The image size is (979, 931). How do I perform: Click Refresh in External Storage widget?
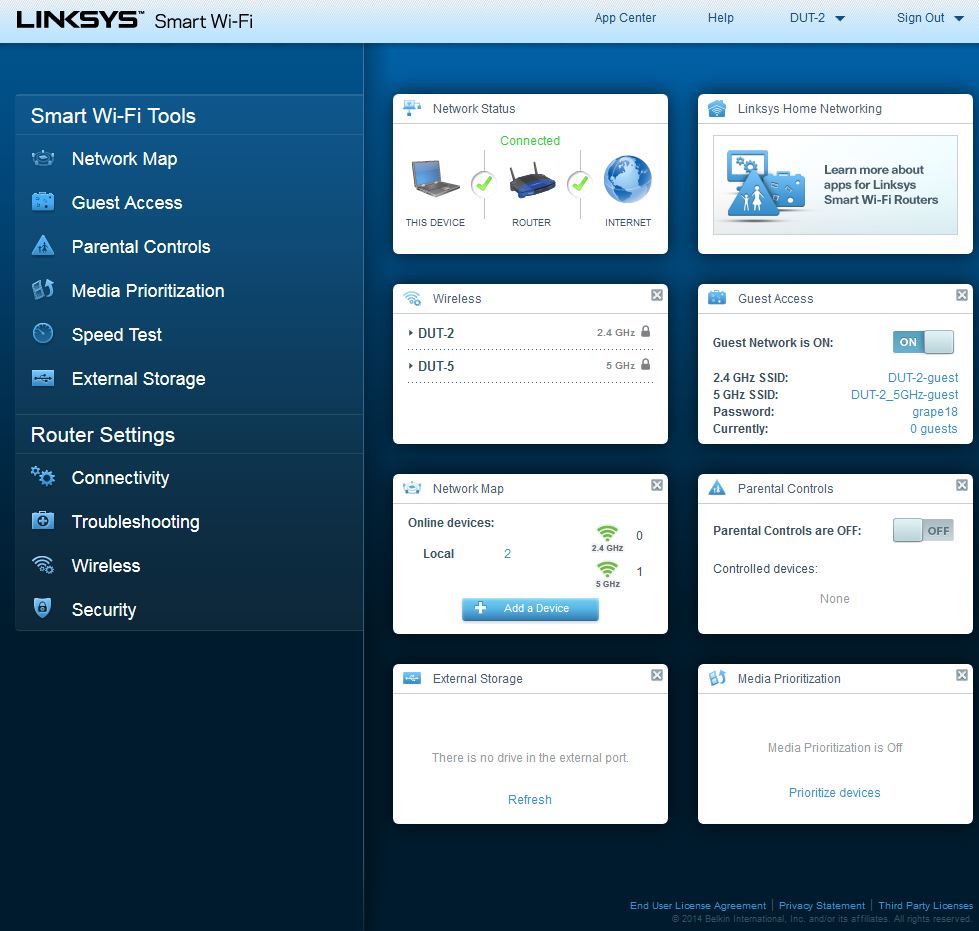tap(529, 799)
